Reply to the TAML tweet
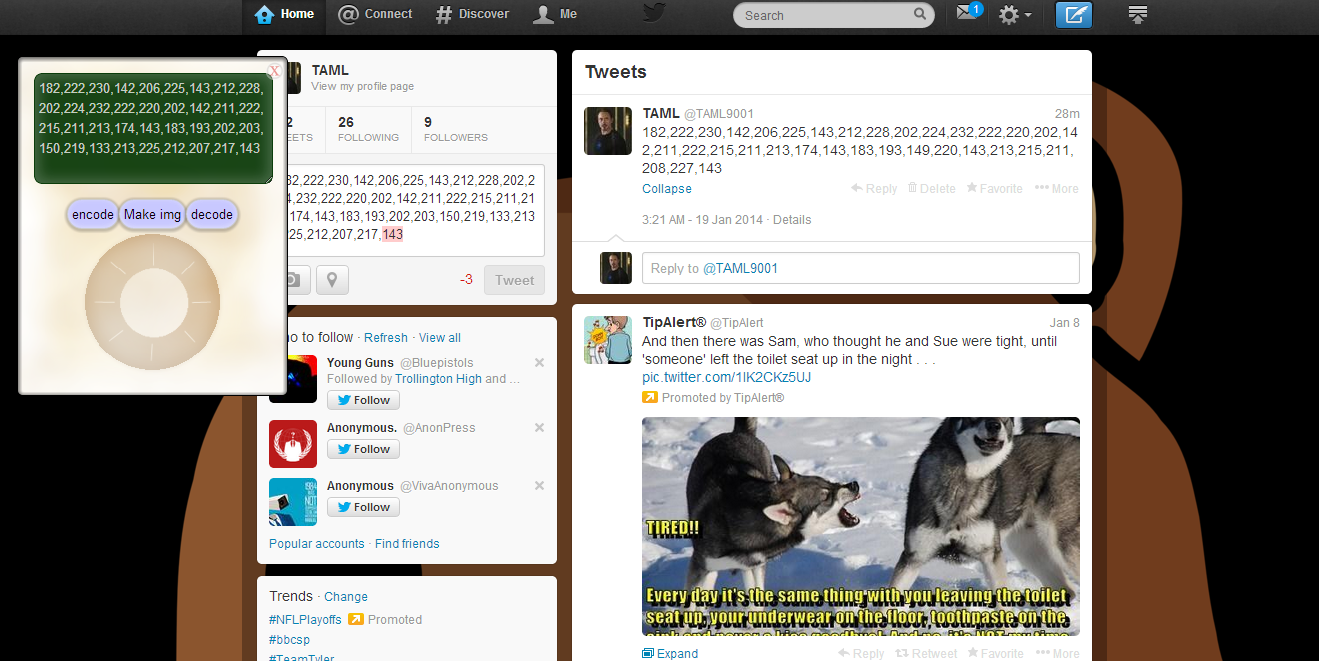Viewport: 1319px width, 661px height. click(x=874, y=188)
